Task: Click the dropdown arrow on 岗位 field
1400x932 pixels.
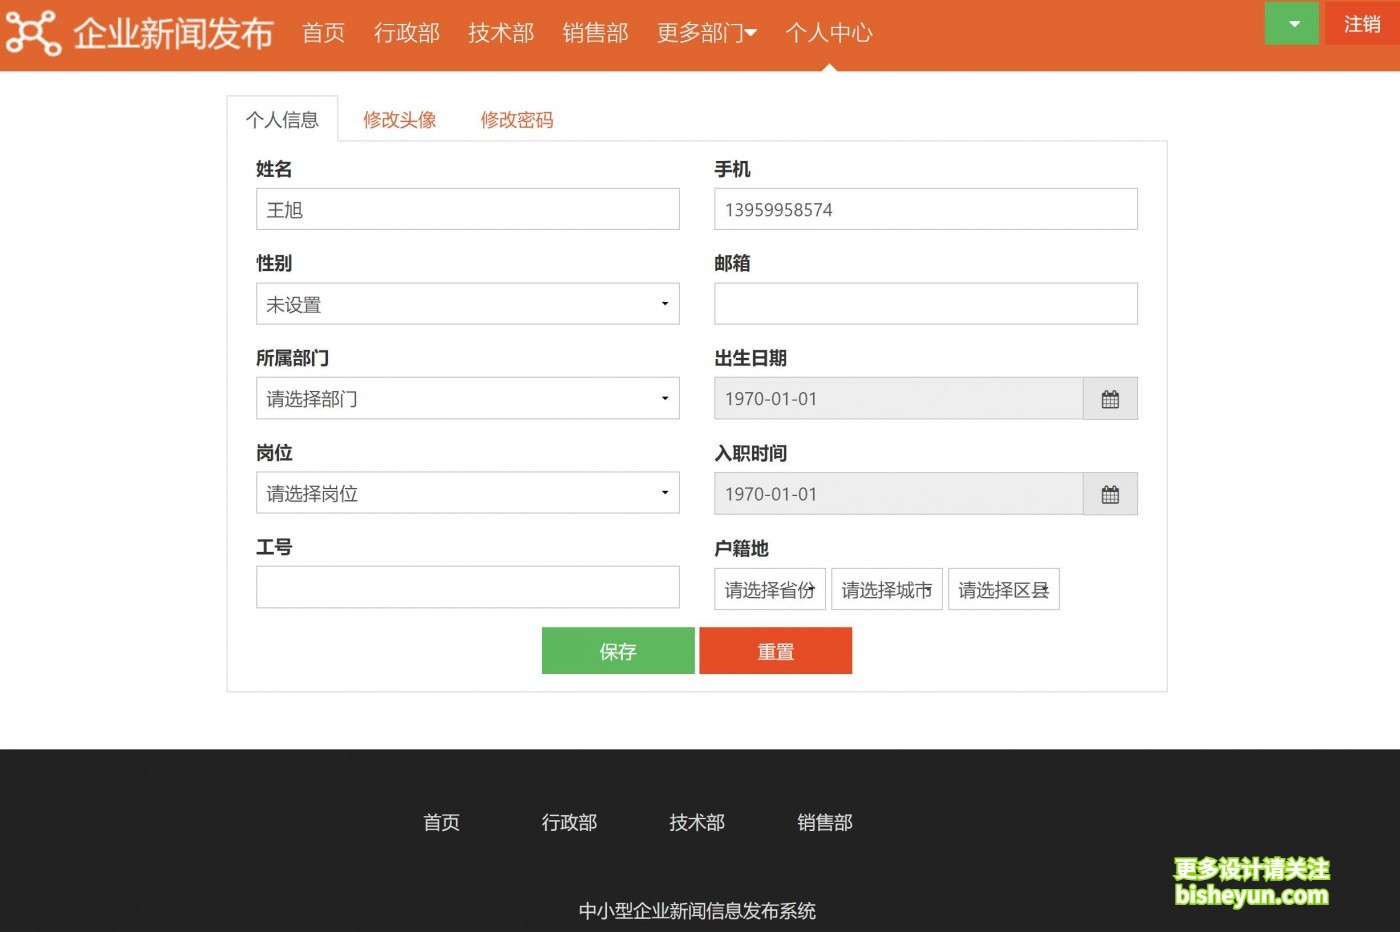Action: (x=664, y=493)
